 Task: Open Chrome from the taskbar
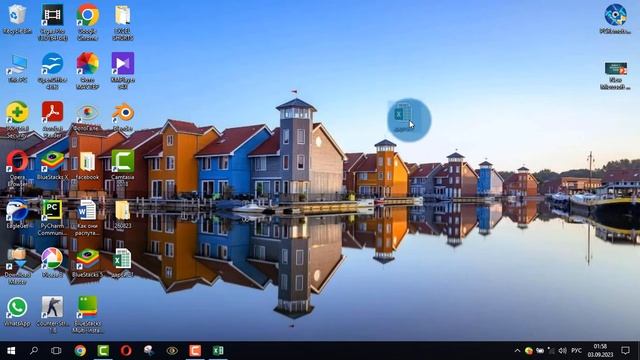pos(80,351)
